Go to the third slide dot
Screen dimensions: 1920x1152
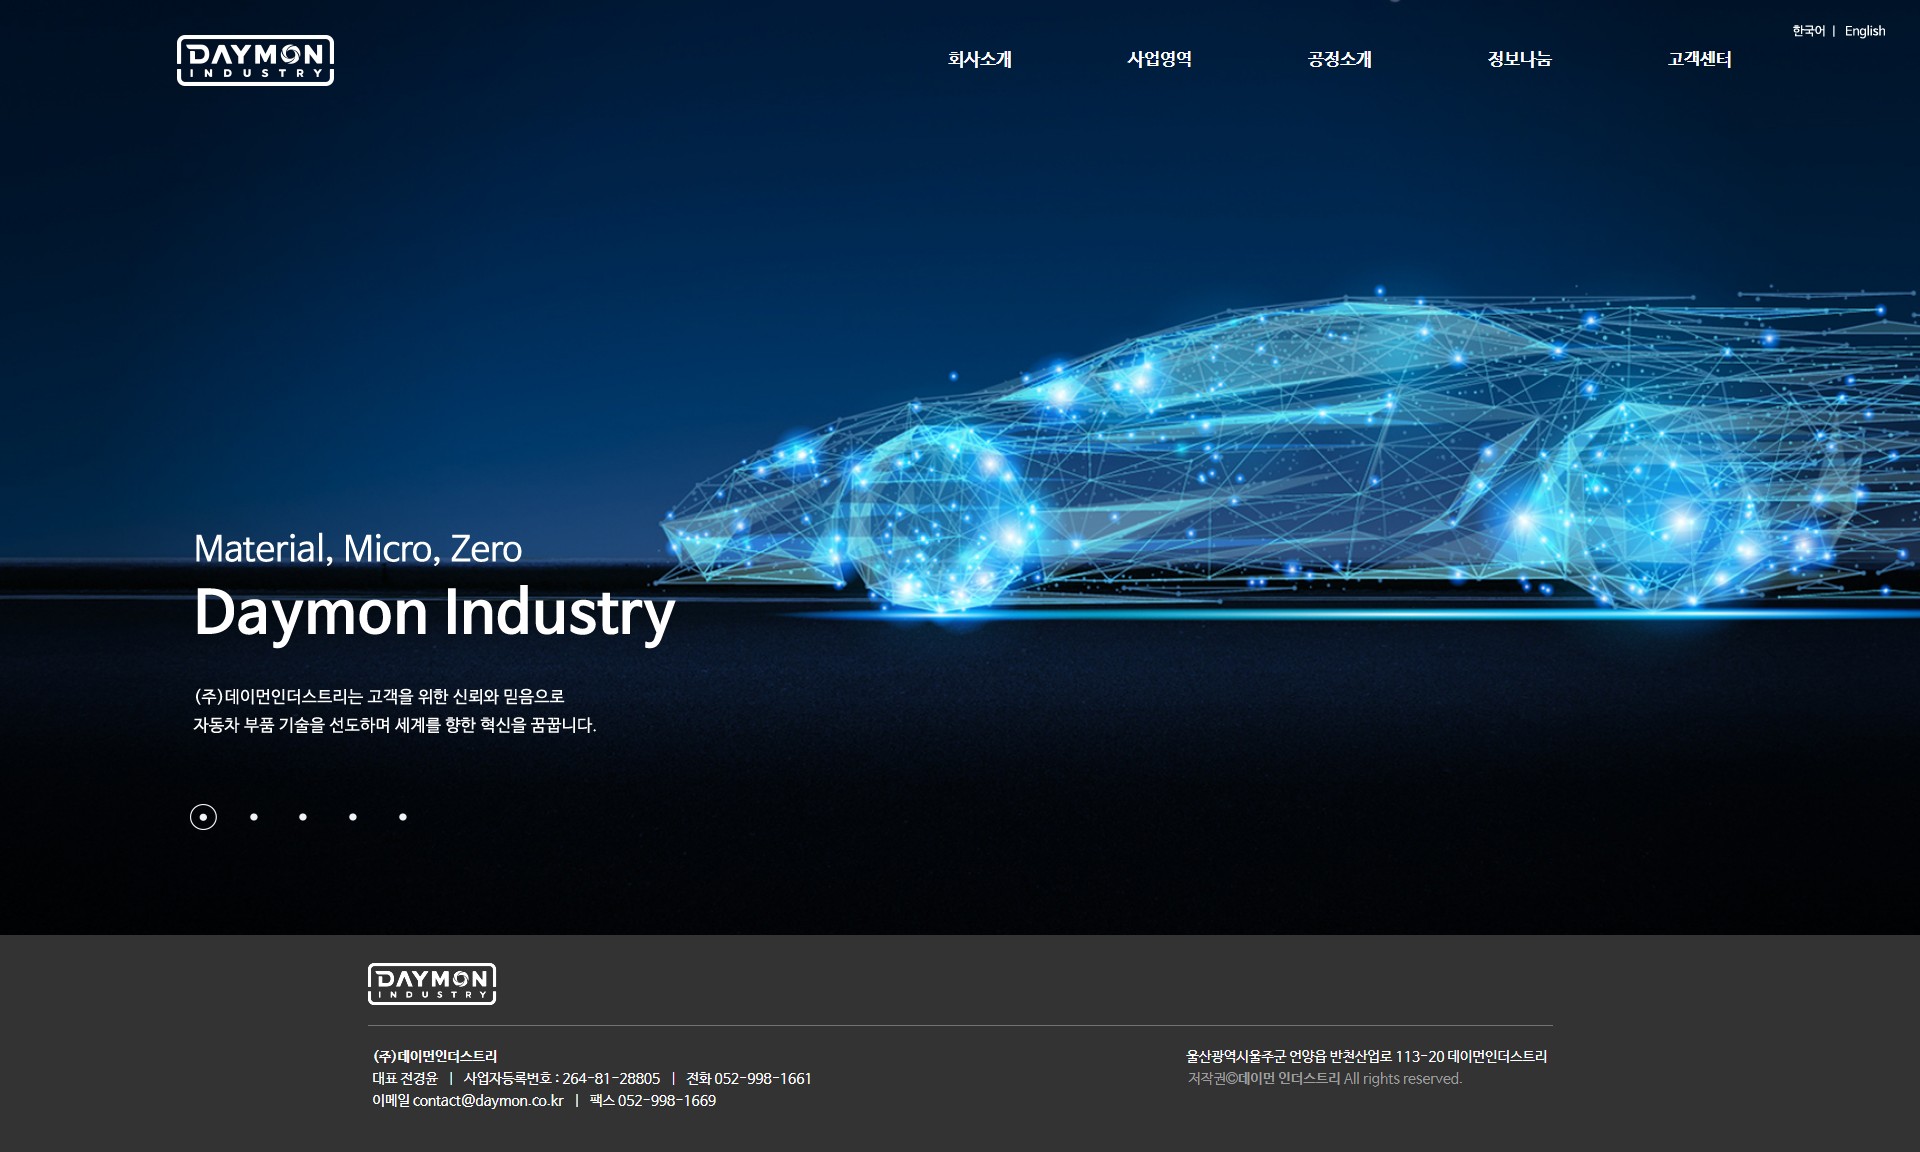[x=303, y=817]
